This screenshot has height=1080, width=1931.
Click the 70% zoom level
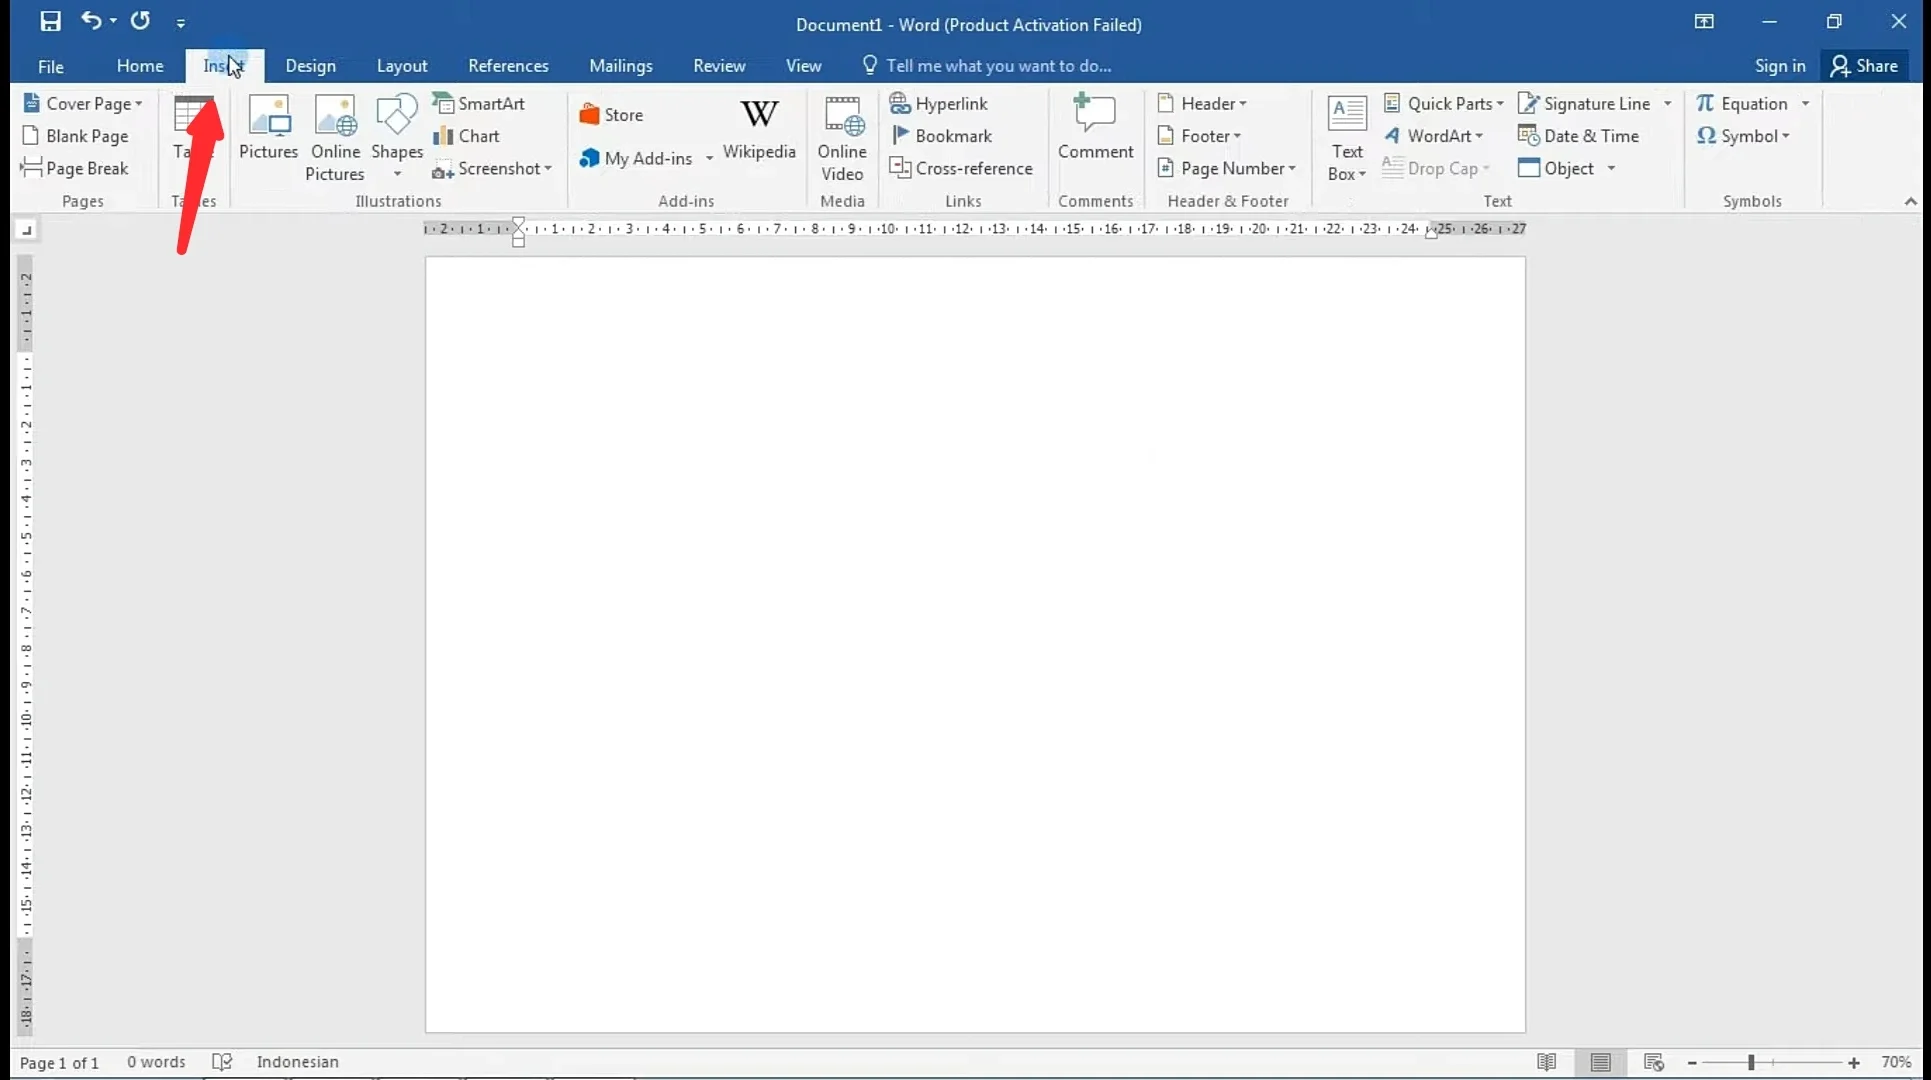1896,1062
